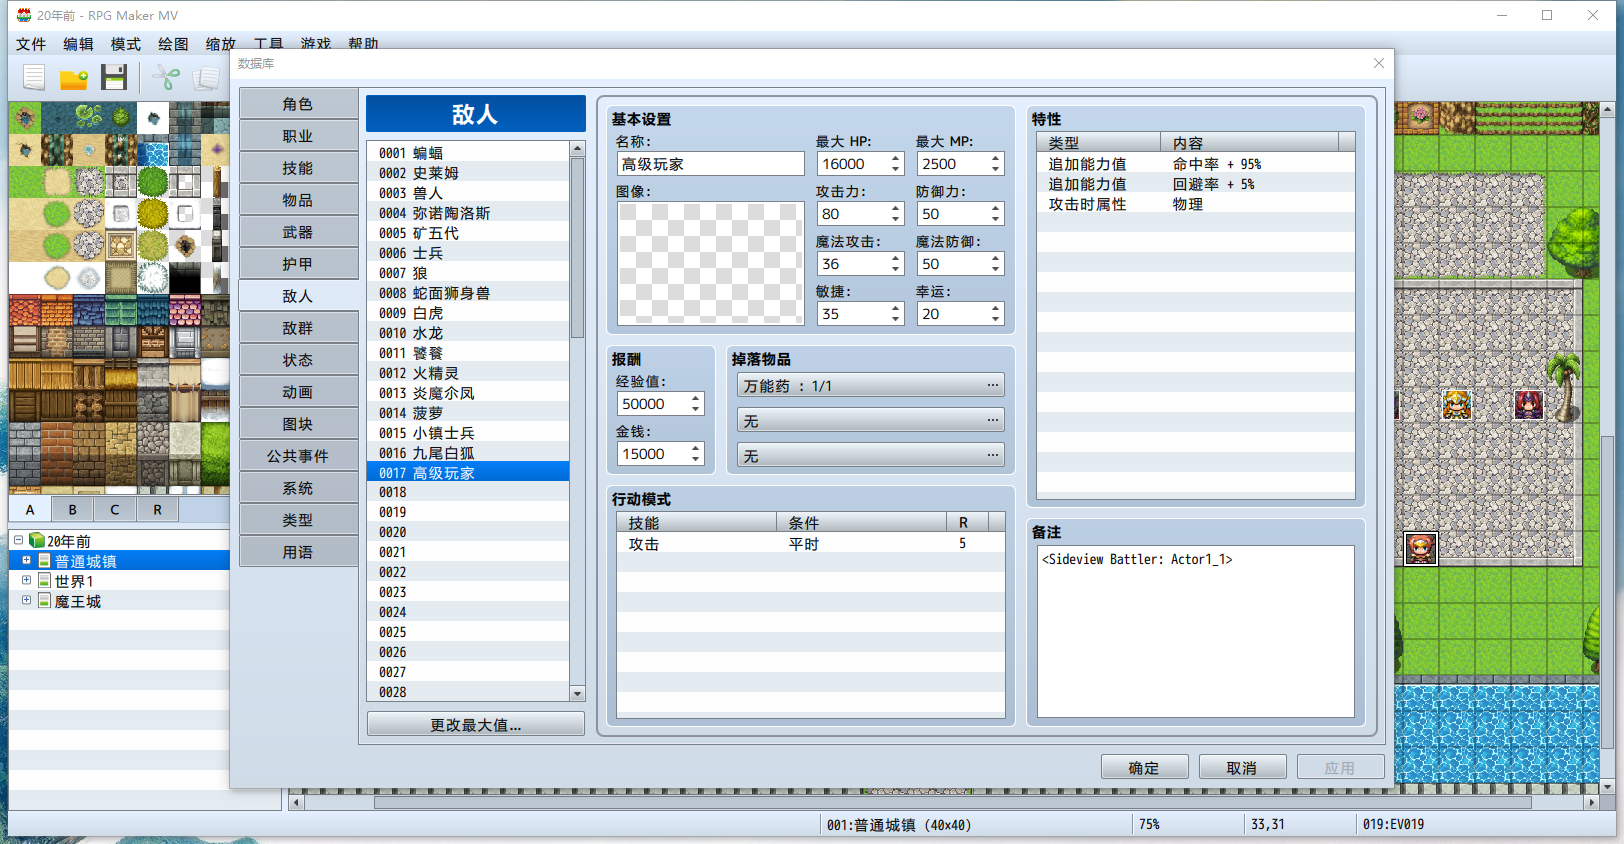Open the second 无 drop item selector

tap(870, 420)
